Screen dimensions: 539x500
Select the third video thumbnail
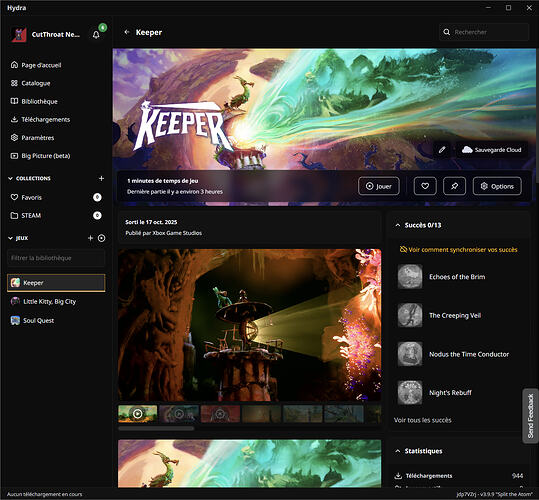pyautogui.click(x=220, y=413)
